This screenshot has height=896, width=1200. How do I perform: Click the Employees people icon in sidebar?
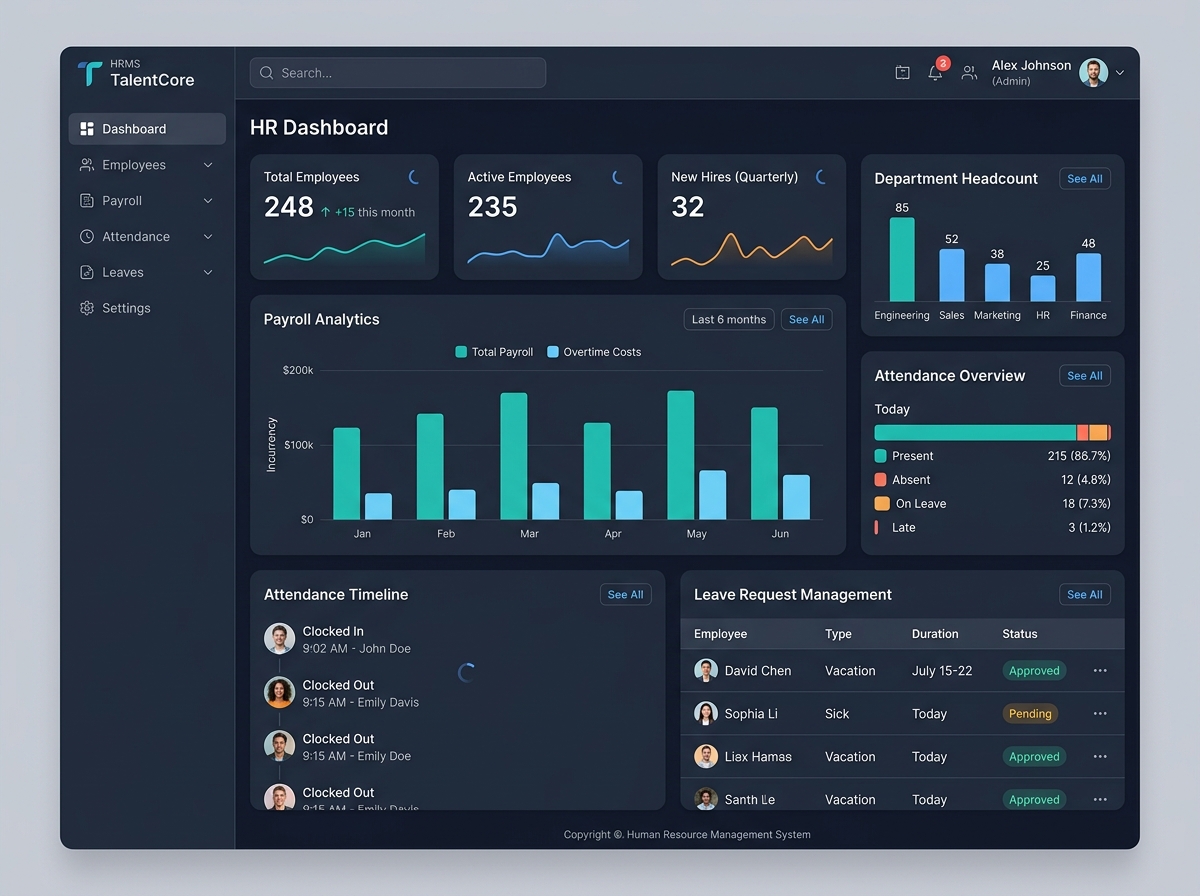click(87, 165)
